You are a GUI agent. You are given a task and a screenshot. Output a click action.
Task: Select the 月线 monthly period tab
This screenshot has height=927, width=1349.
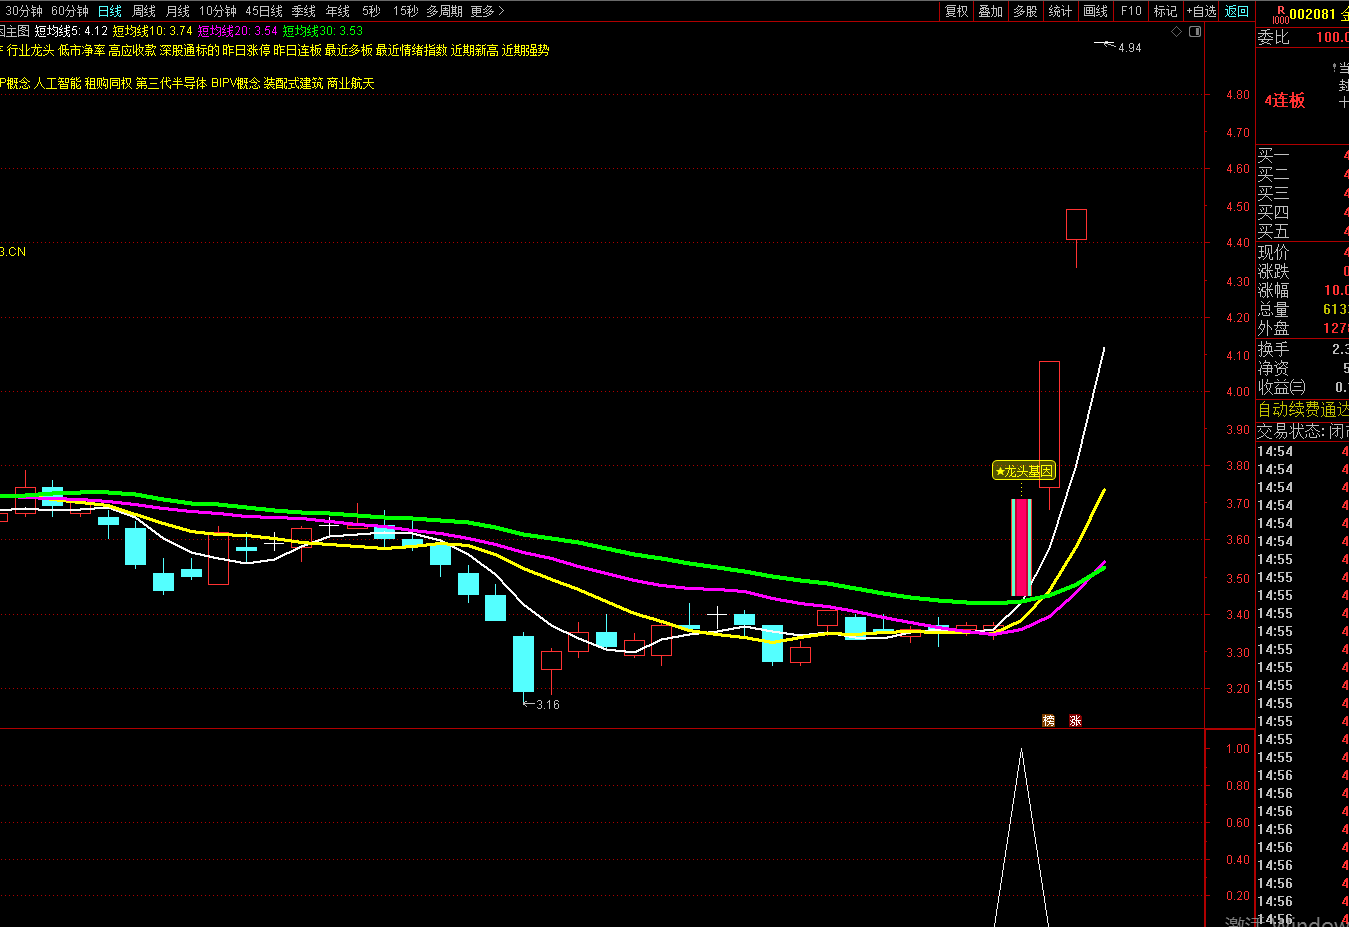click(x=178, y=11)
